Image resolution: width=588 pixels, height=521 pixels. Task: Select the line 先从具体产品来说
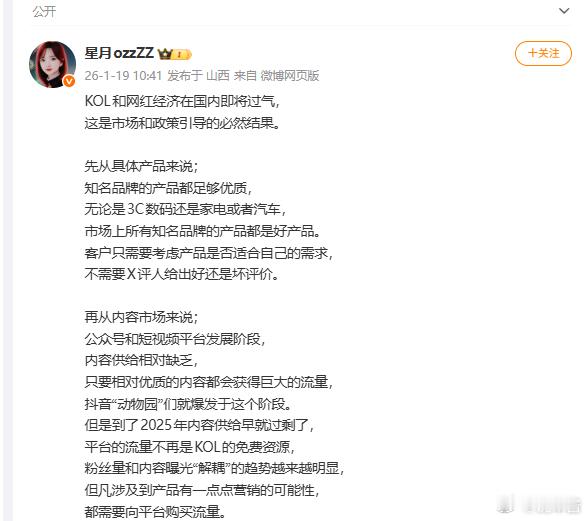(x=141, y=166)
